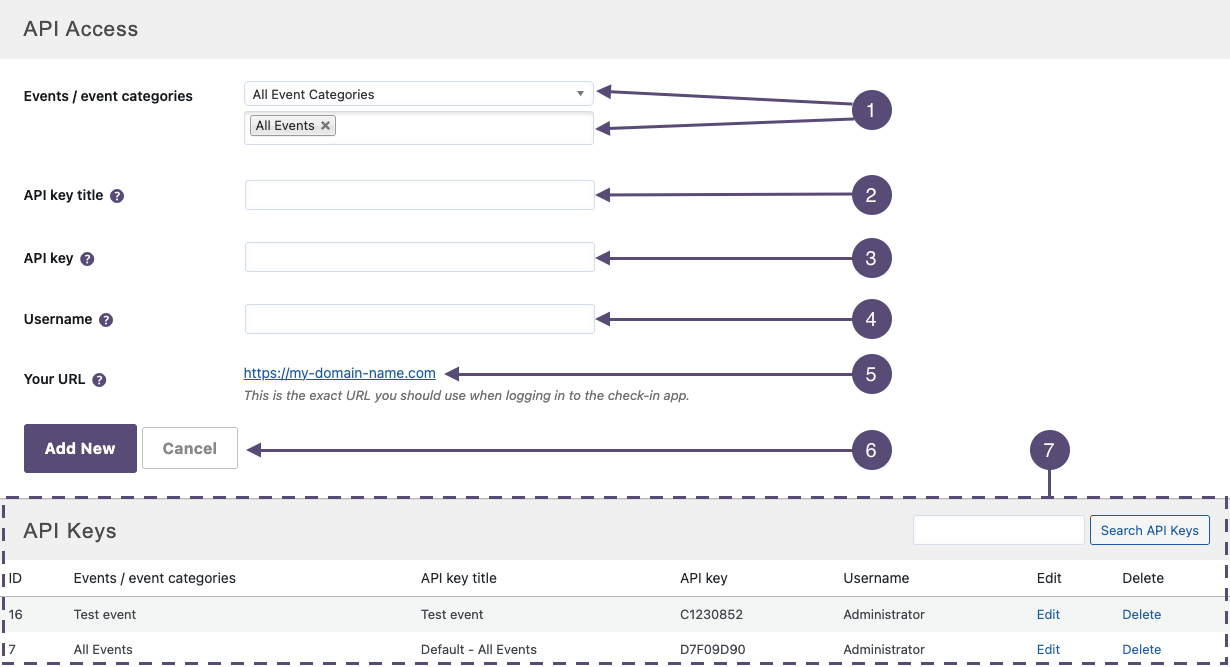Focus the API key title field

419,195
